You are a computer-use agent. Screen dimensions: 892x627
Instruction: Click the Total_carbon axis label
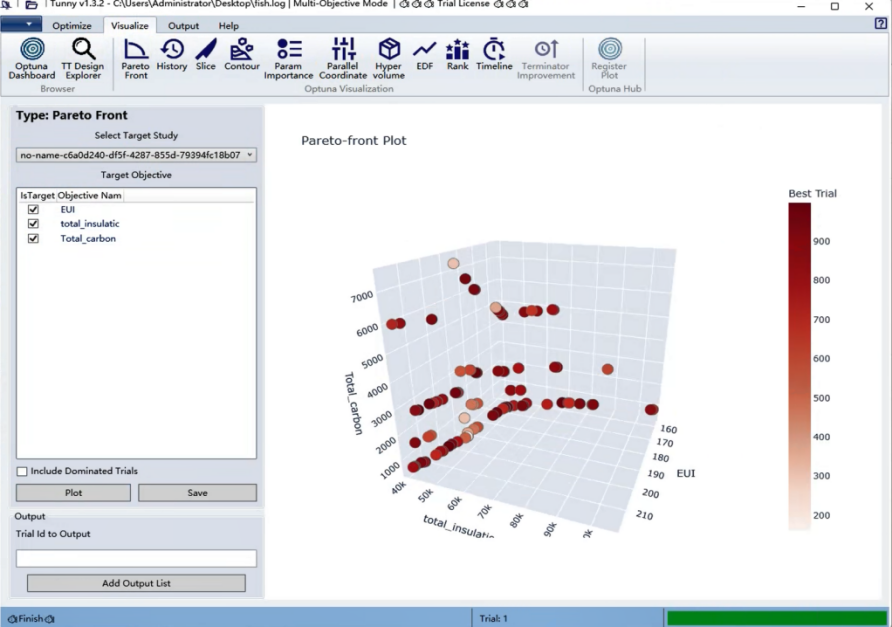[x=353, y=403]
